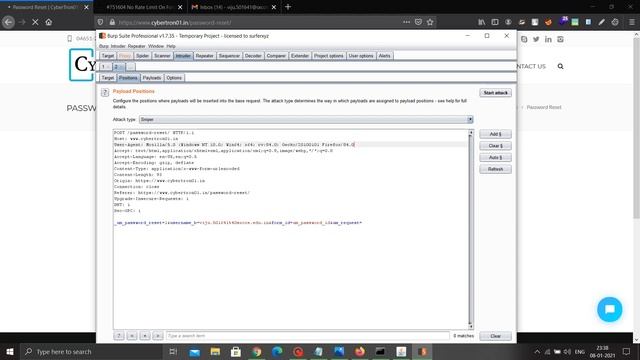Image resolution: width=640 pixels, height=360 pixels.
Task: Click the webpage search magnifier icon
Action: click(560, 66)
